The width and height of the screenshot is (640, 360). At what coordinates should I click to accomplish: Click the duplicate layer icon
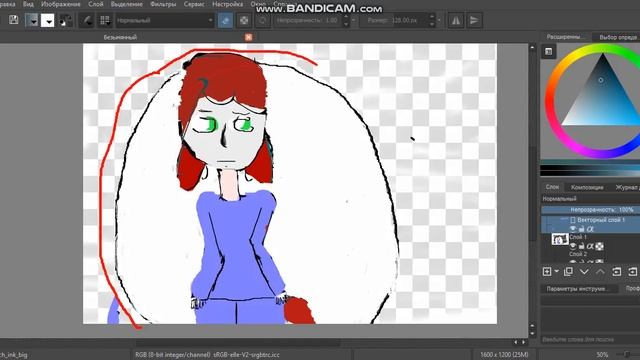pyautogui.click(x=568, y=271)
